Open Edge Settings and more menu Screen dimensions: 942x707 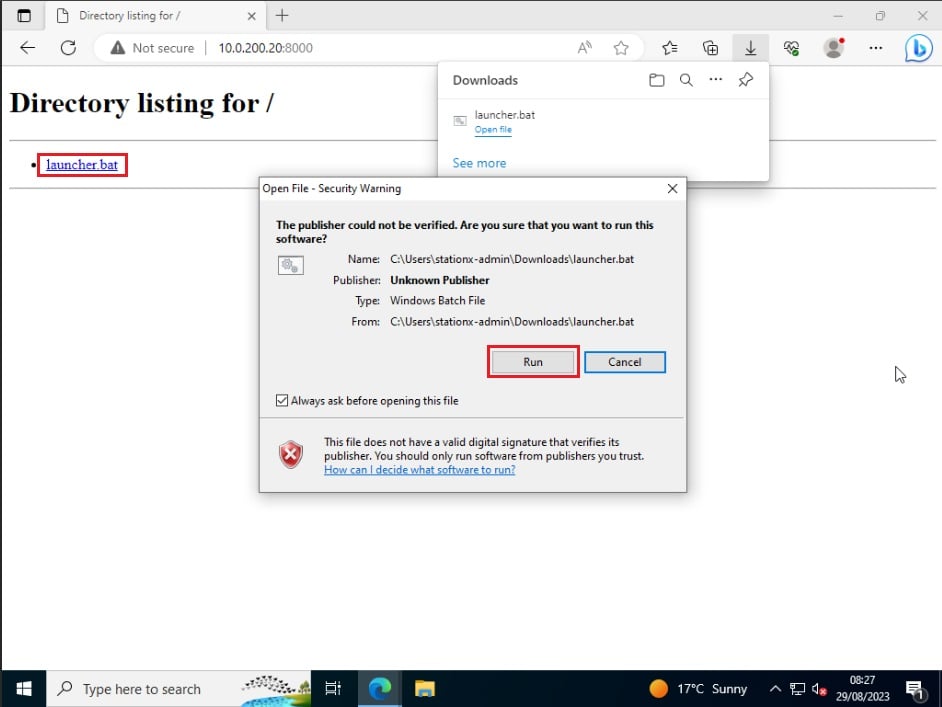[875, 47]
